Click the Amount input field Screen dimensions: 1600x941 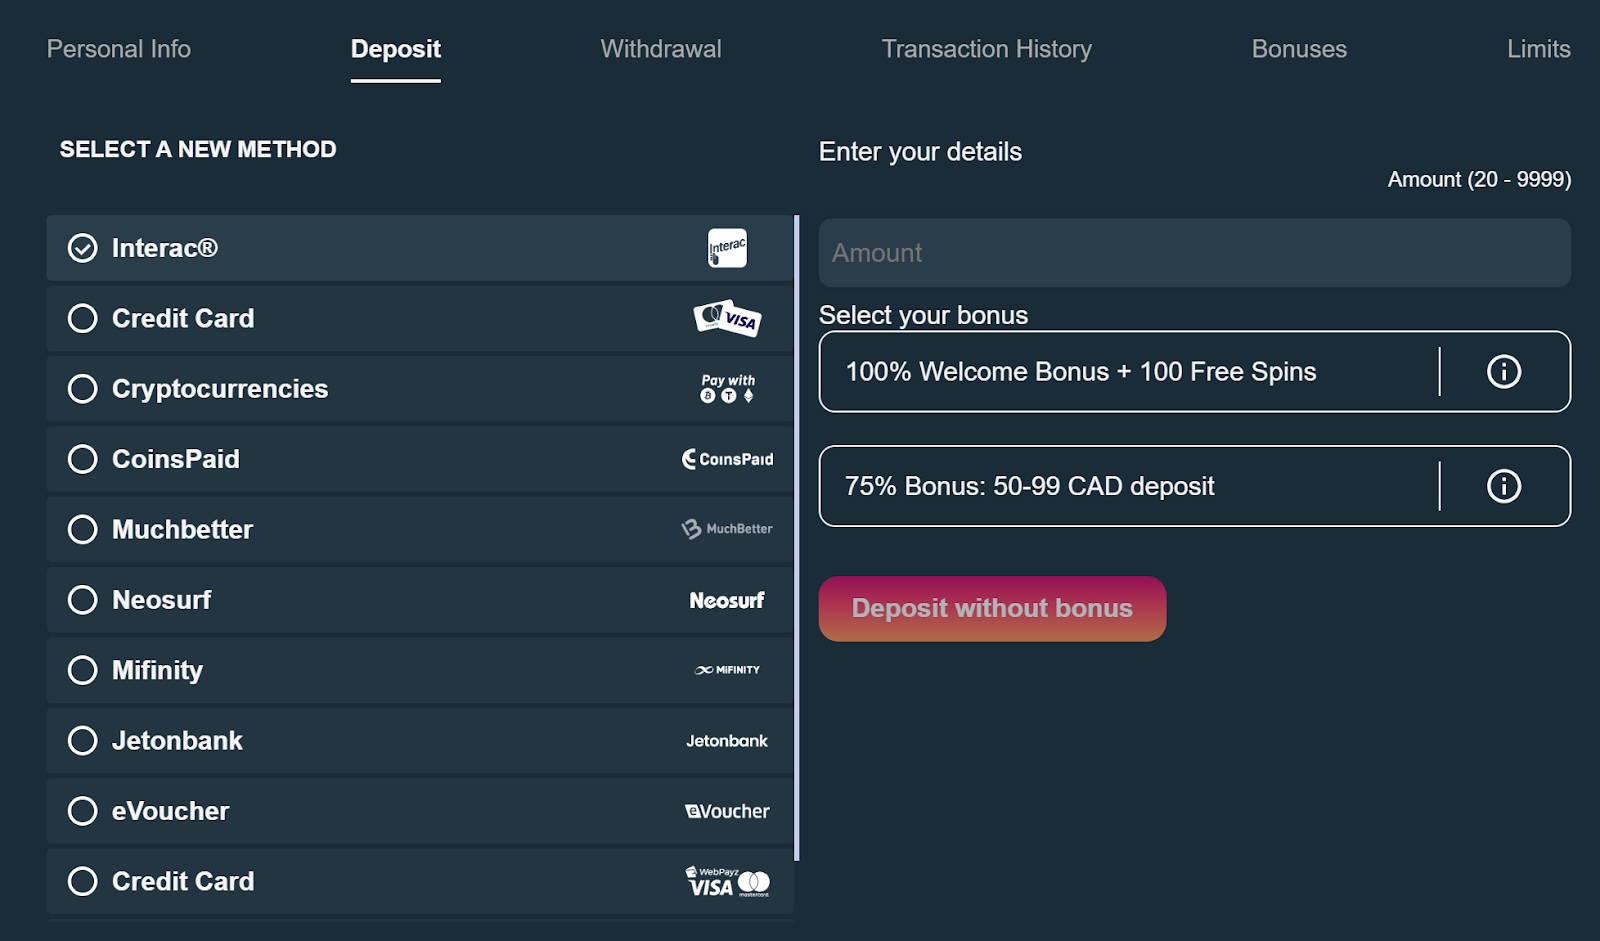1194,253
